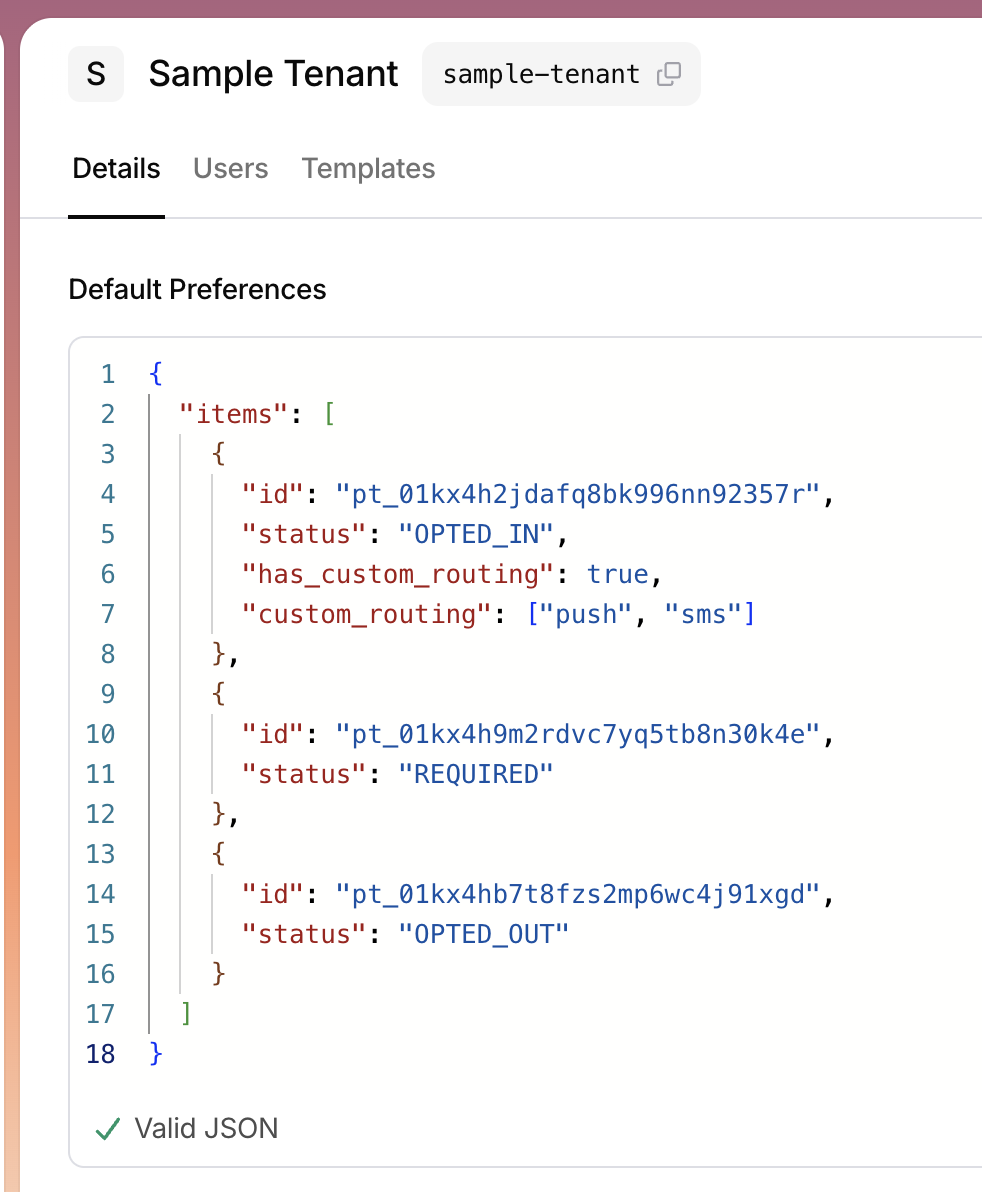Click the id value ending 91xgd
The width and height of the screenshot is (982, 1192).
(x=578, y=894)
